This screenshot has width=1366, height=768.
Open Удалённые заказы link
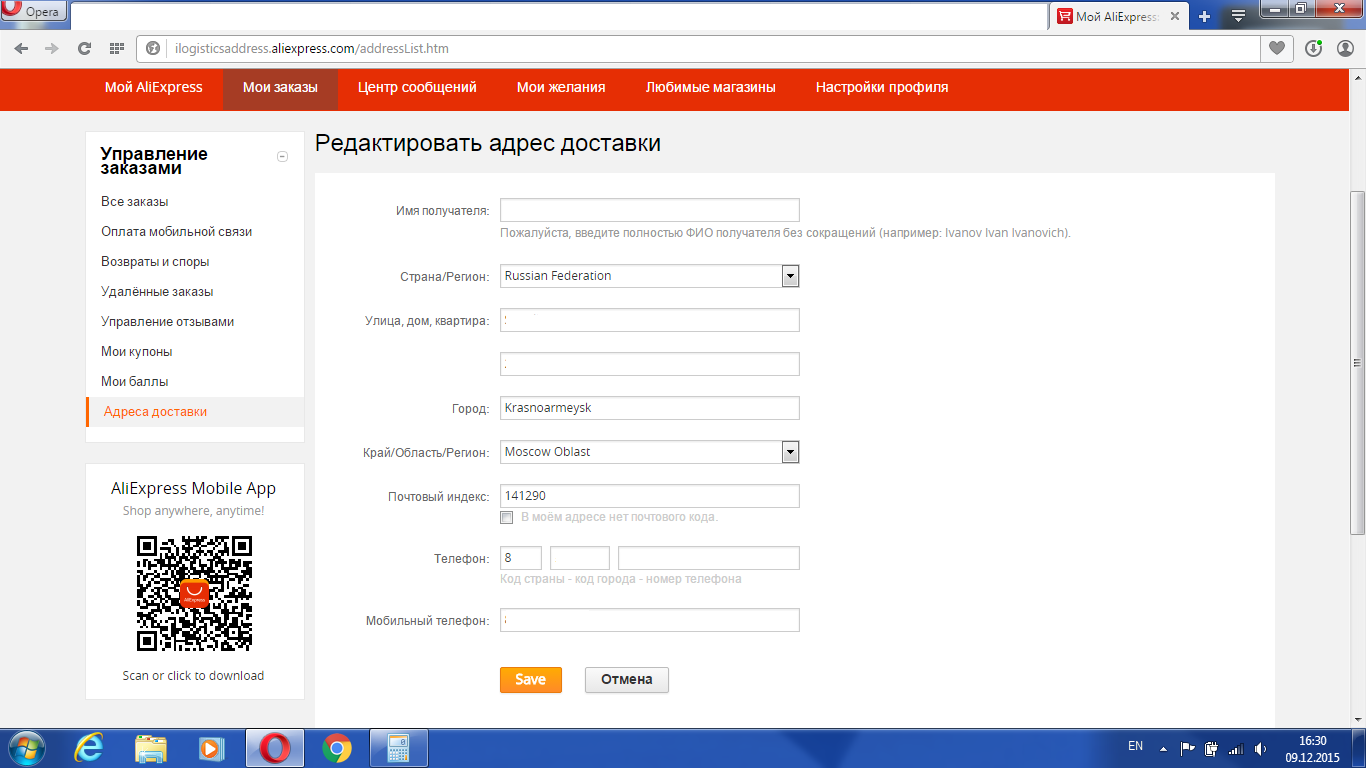(157, 291)
